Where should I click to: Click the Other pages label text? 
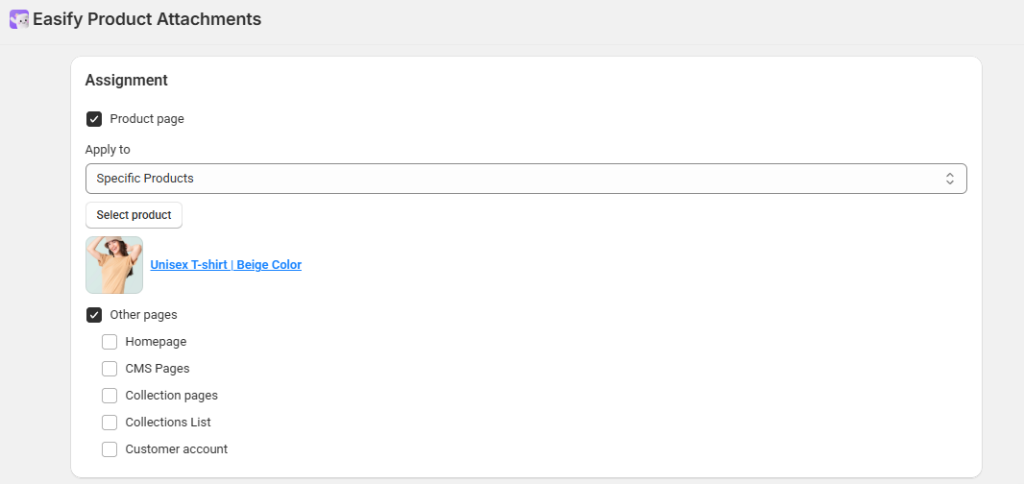tap(144, 315)
